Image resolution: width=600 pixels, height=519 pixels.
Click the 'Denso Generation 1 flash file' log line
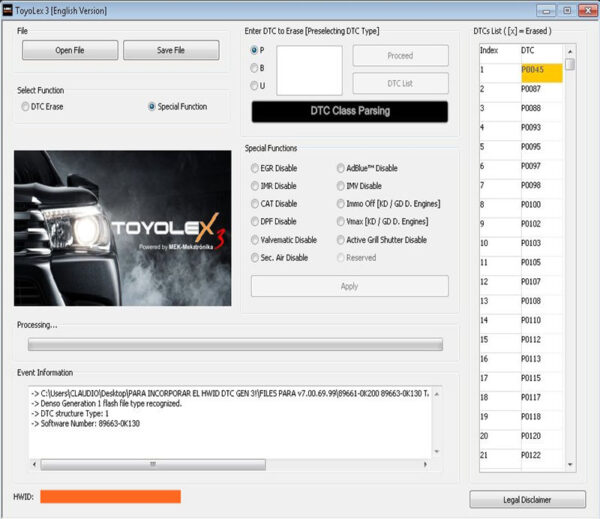107,403
